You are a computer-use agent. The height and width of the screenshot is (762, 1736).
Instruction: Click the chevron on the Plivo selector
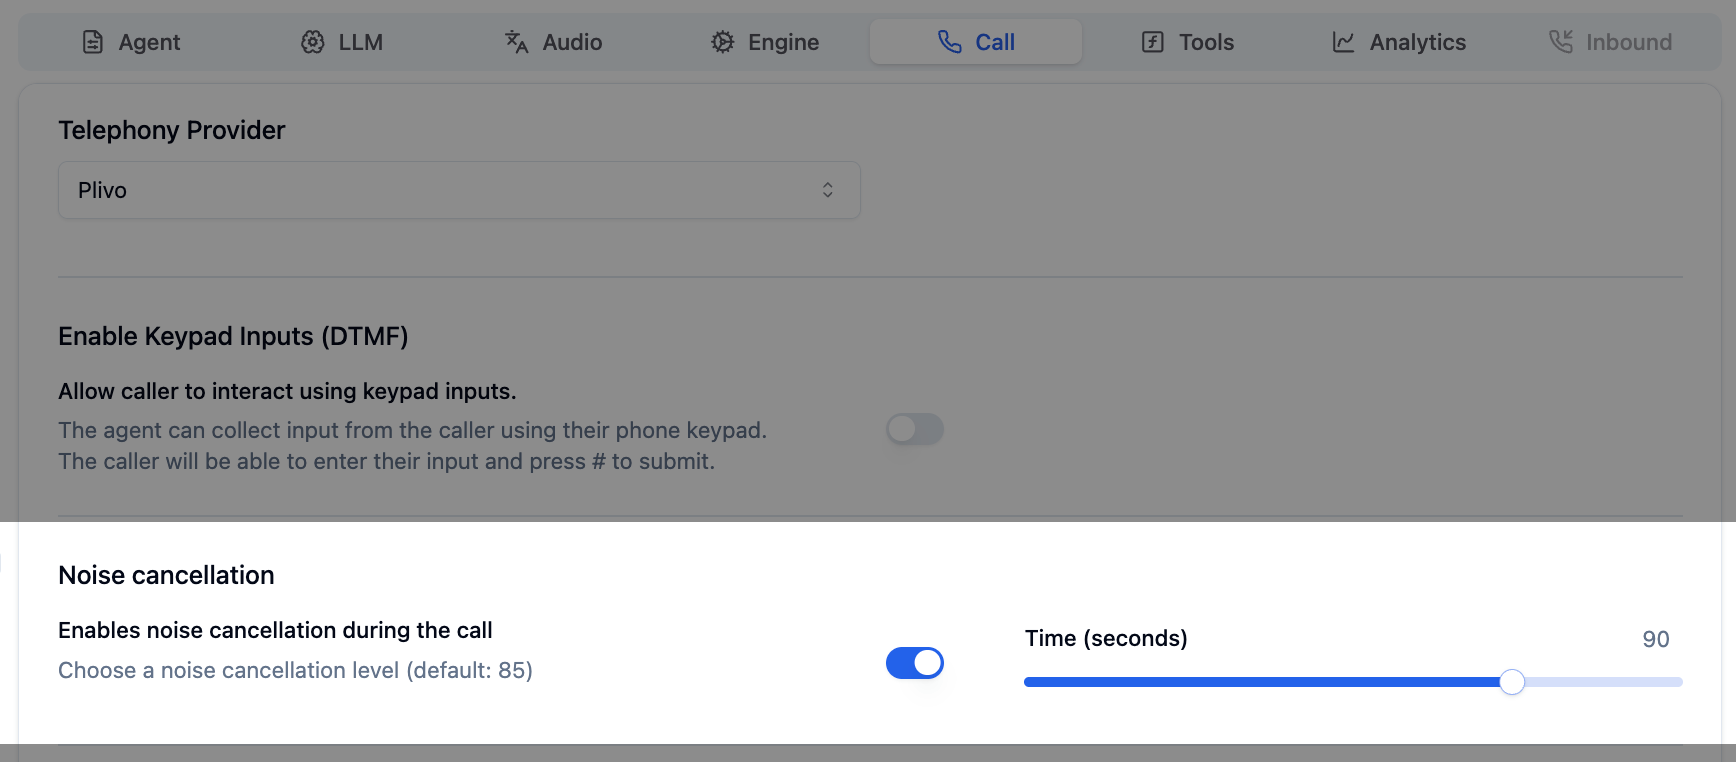click(x=828, y=189)
